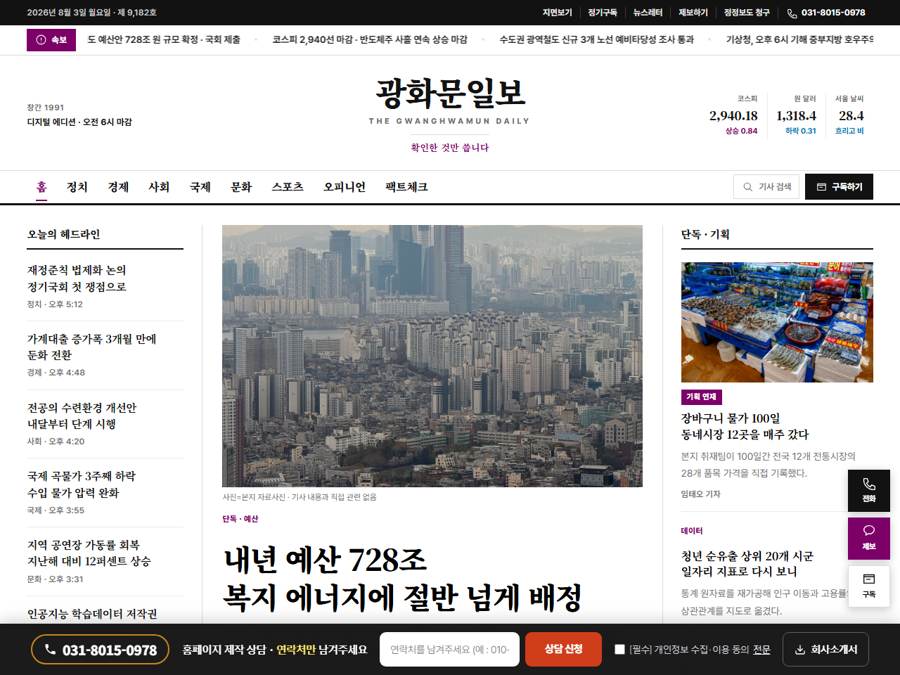Image resolution: width=900 pixels, height=675 pixels.
Task: Click the floating 전화 phone button
Action: (868, 490)
